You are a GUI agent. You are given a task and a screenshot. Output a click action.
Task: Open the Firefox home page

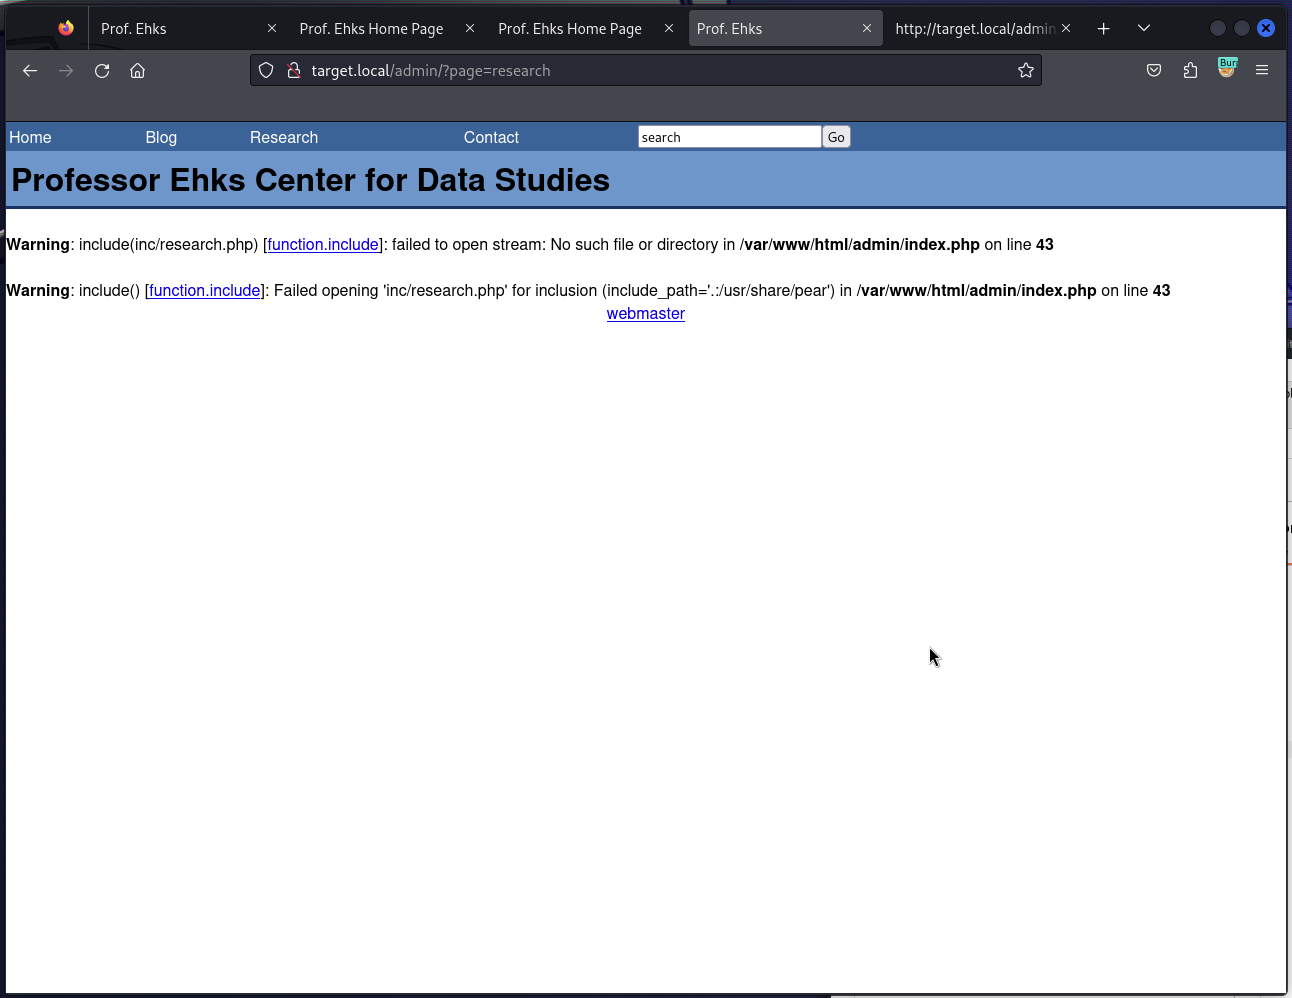coord(137,70)
